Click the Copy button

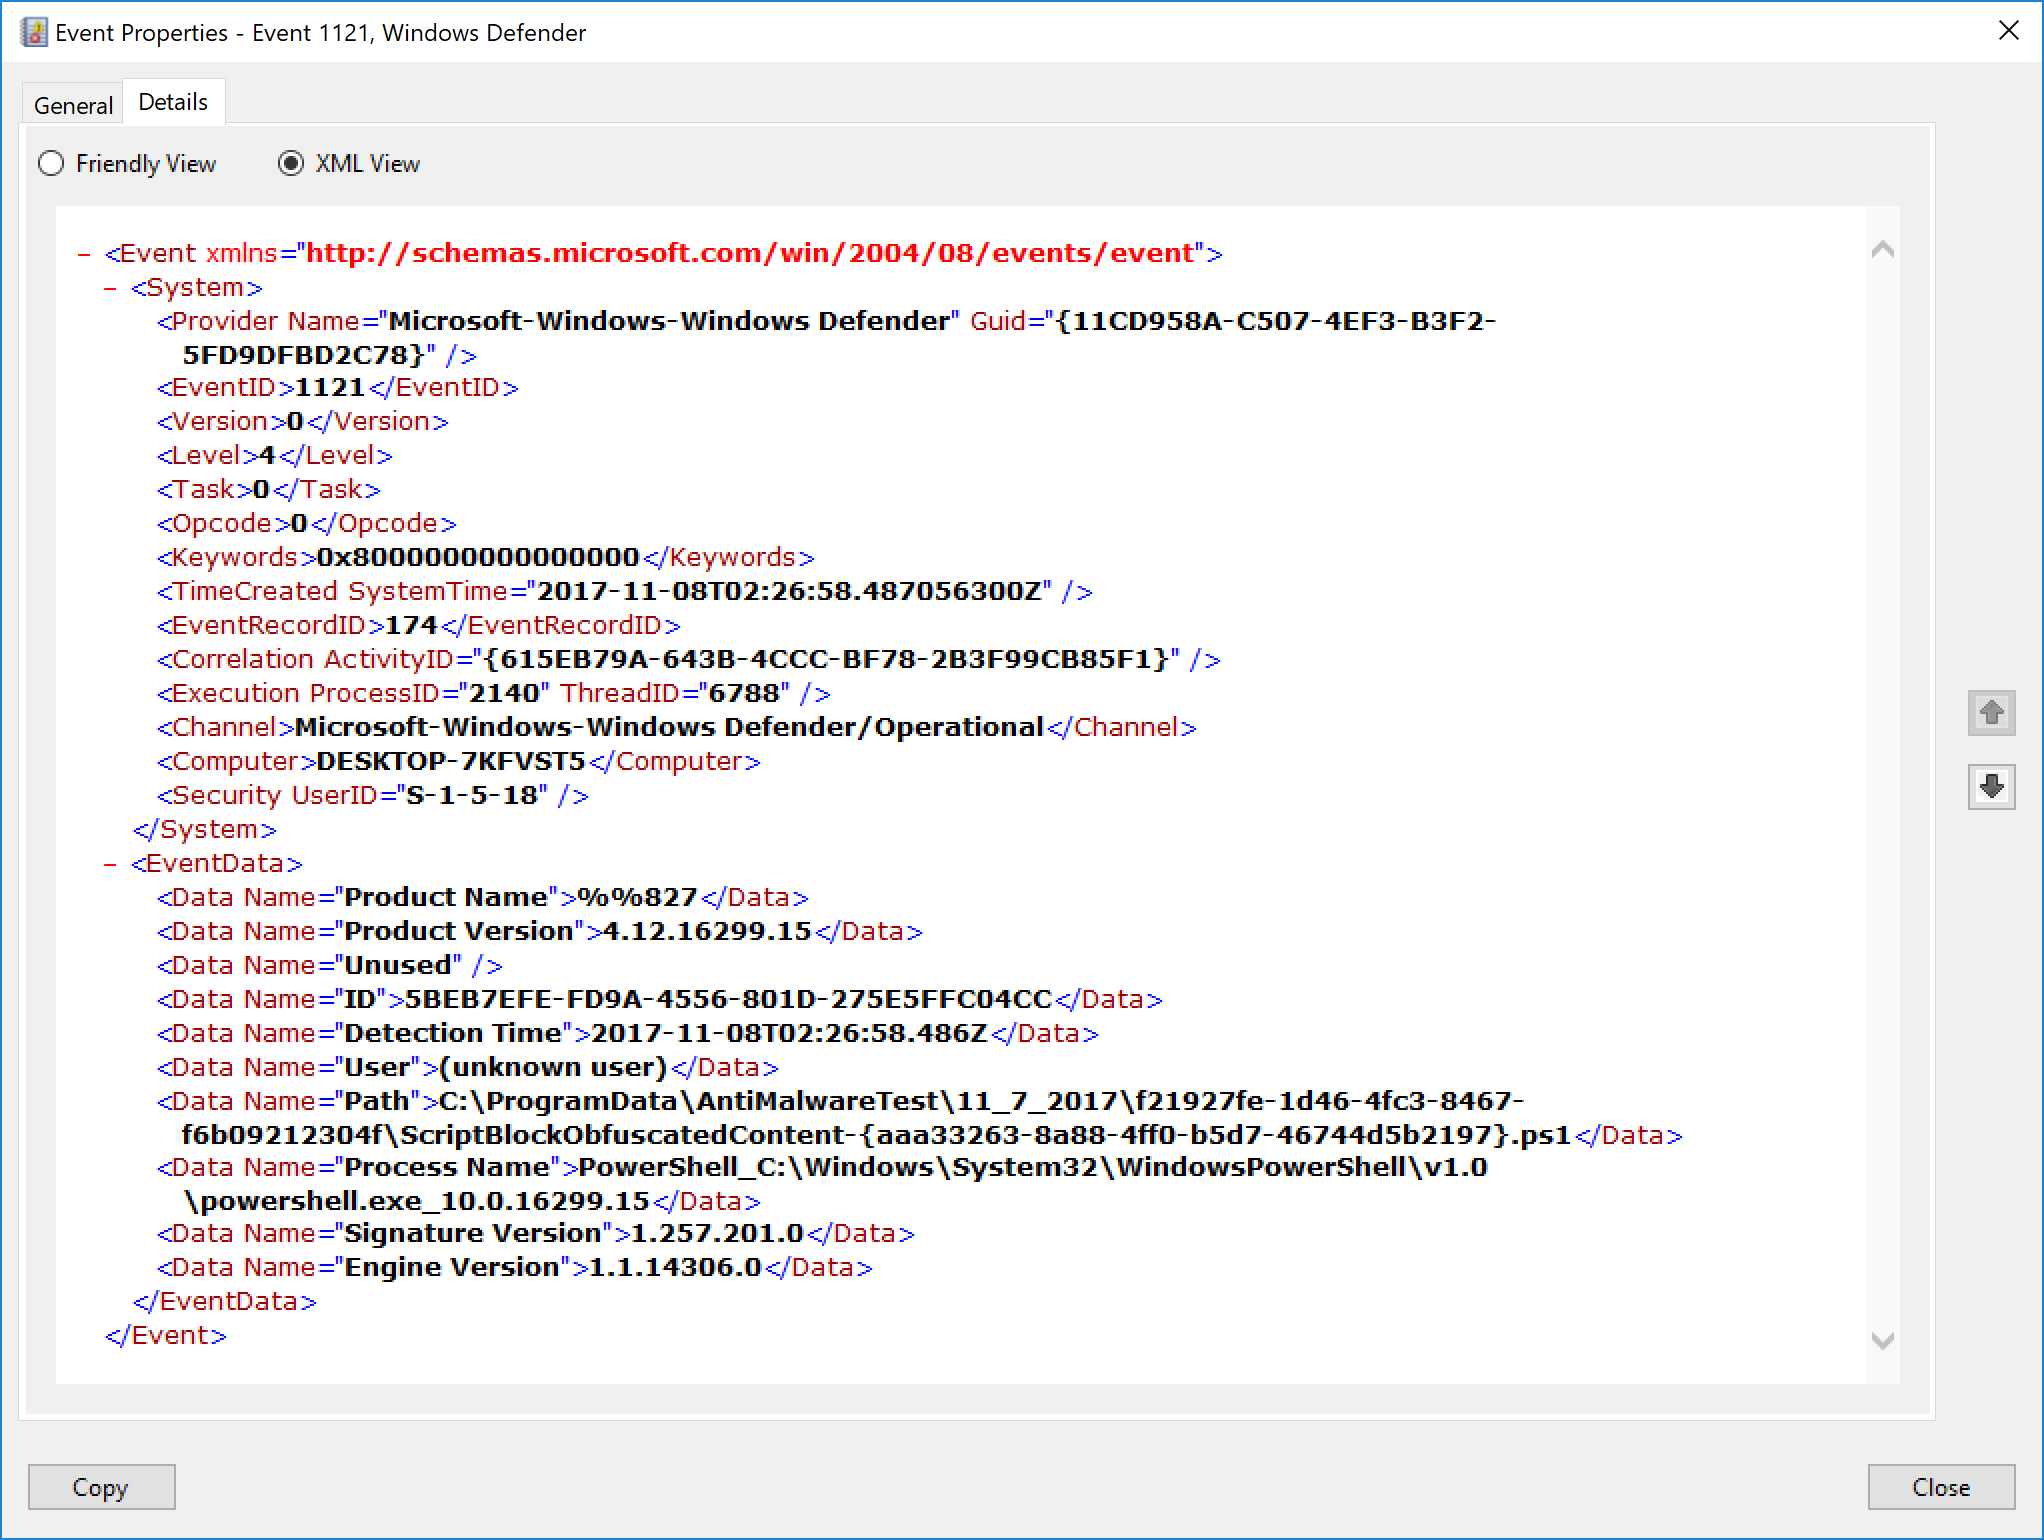point(101,1487)
